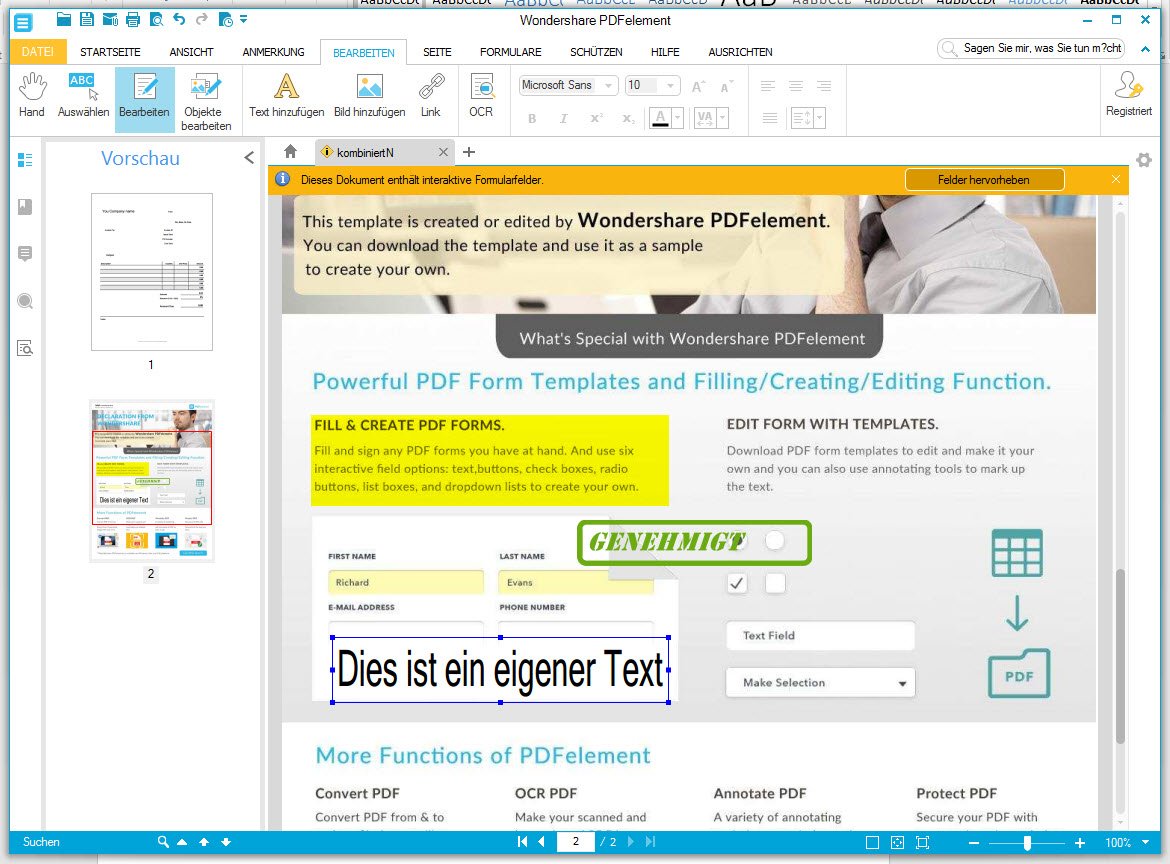Open the zoom percentage dropdown arrow
The width and height of the screenshot is (1170, 864).
point(1145,842)
